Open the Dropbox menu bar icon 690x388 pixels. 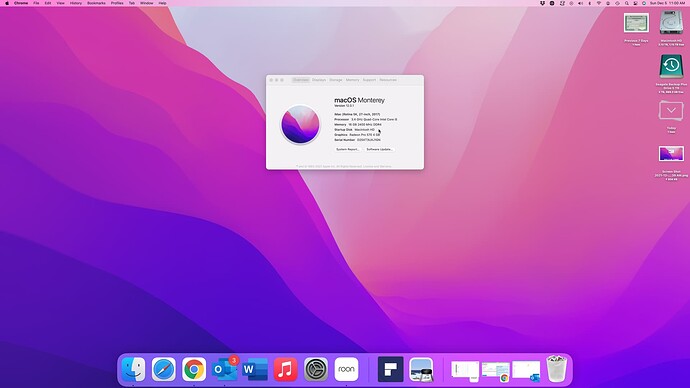(x=542, y=3)
